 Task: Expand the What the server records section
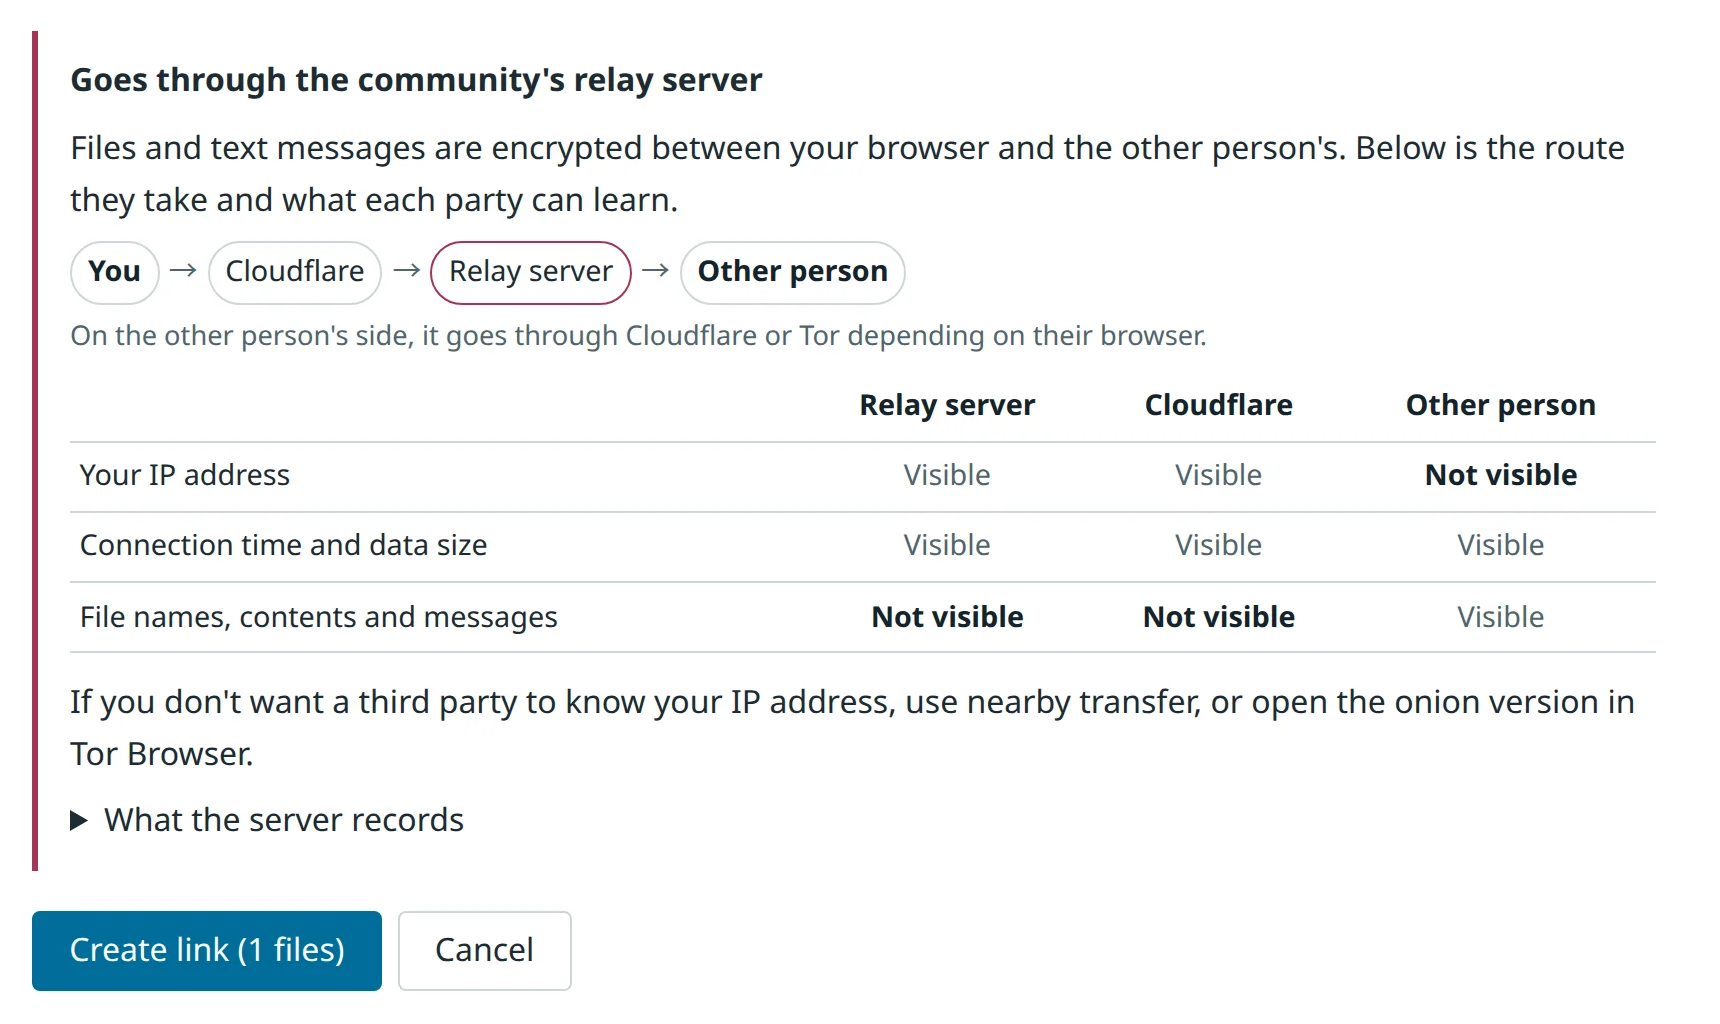click(x=267, y=820)
